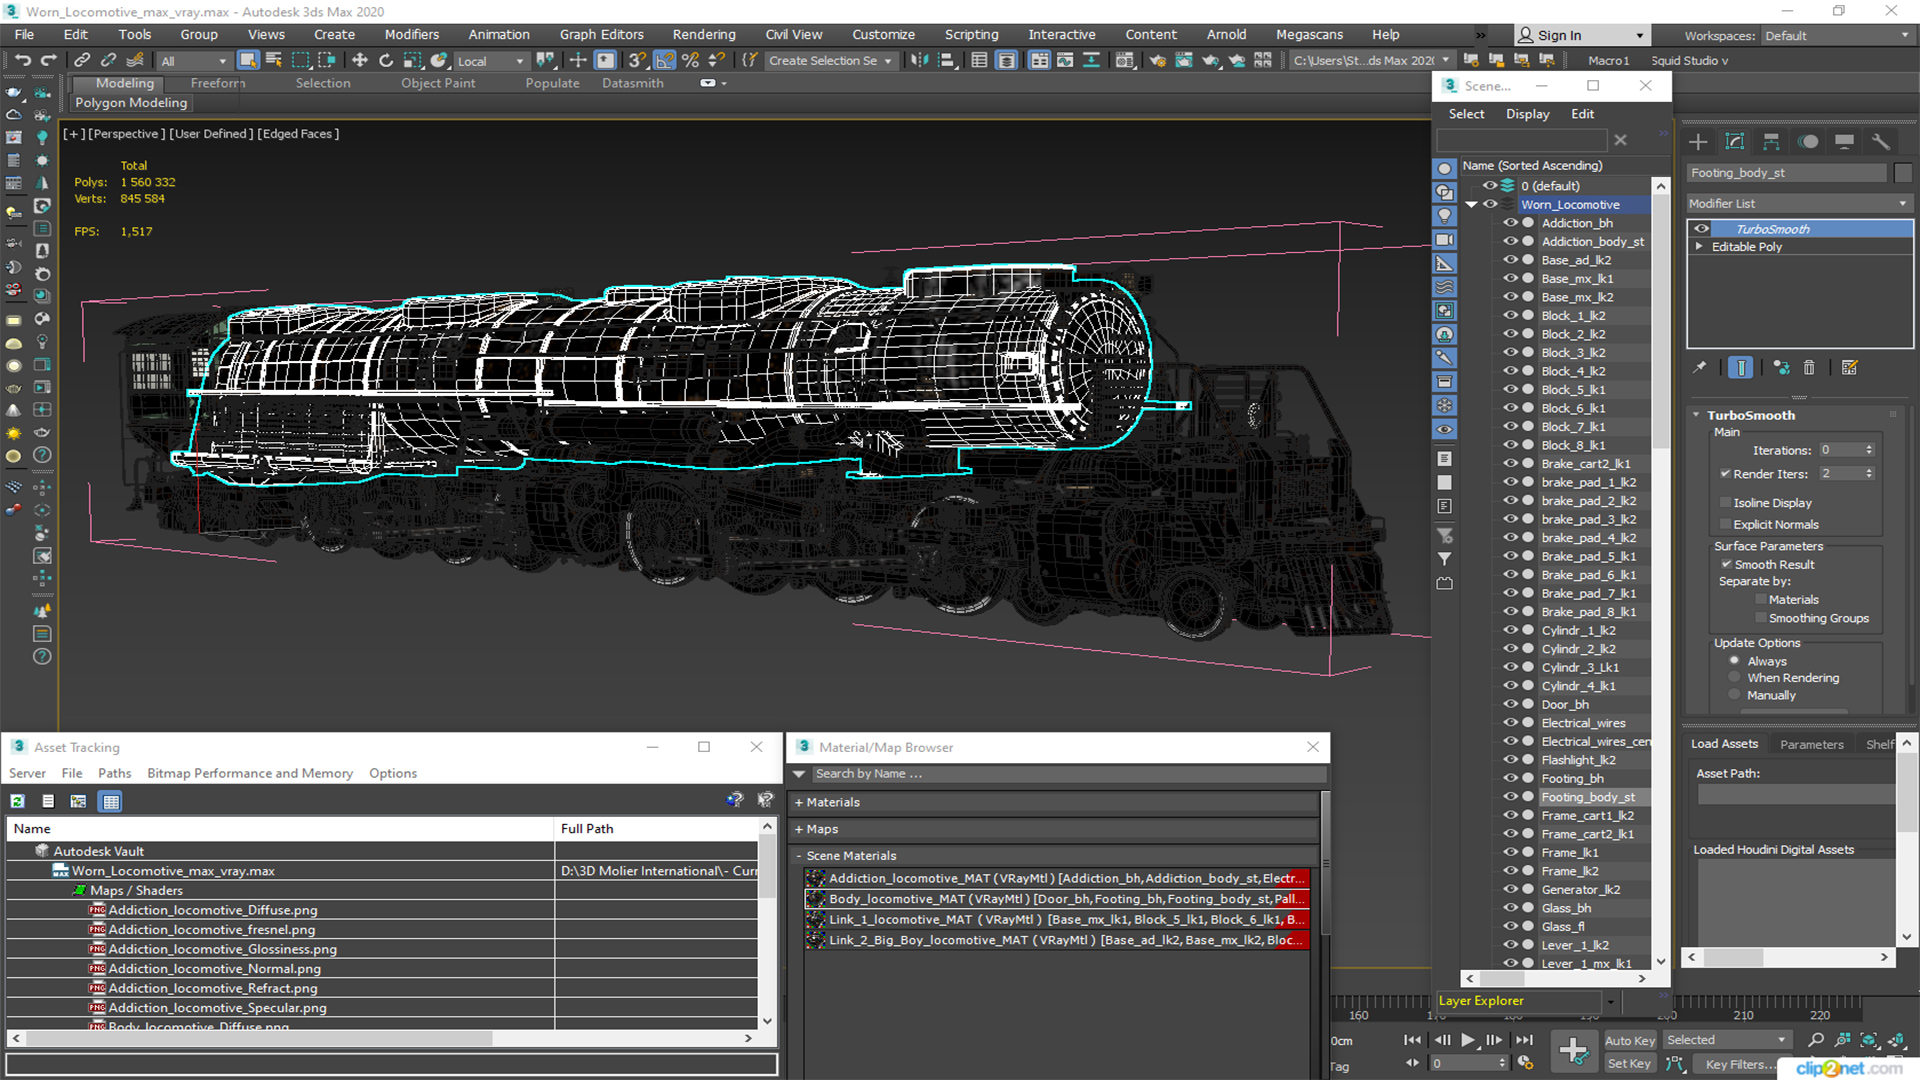
Task: Toggle the Angle Snap button
Action: (664, 60)
